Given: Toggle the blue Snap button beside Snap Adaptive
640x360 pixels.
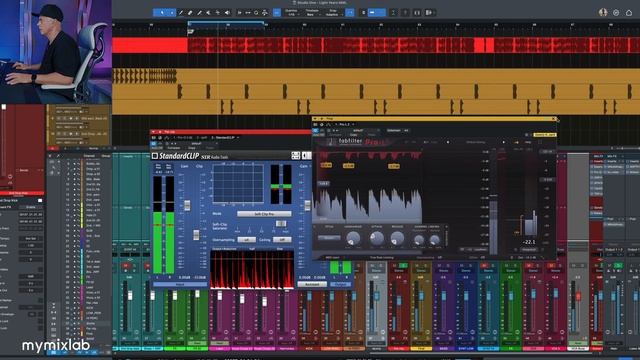Looking at the screenshot, I should [350, 13].
